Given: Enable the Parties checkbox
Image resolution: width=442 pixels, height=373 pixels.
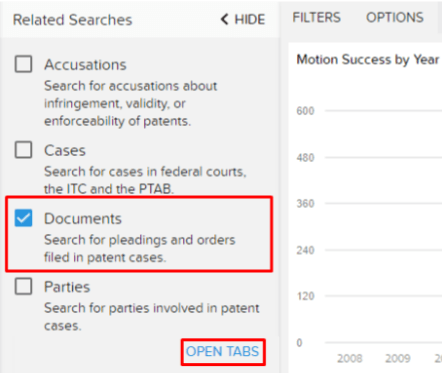Looking at the screenshot, I should pos(23,286).
